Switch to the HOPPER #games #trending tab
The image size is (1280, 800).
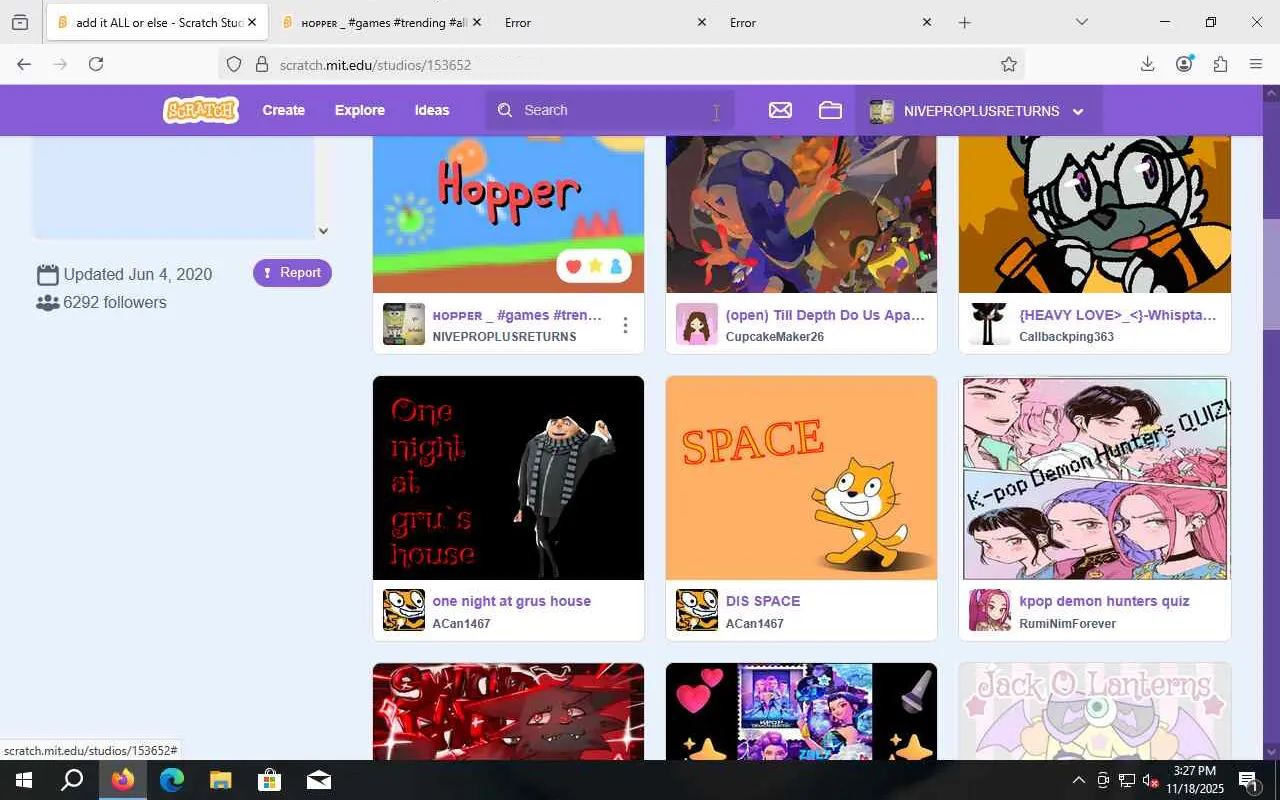(382, 22)
